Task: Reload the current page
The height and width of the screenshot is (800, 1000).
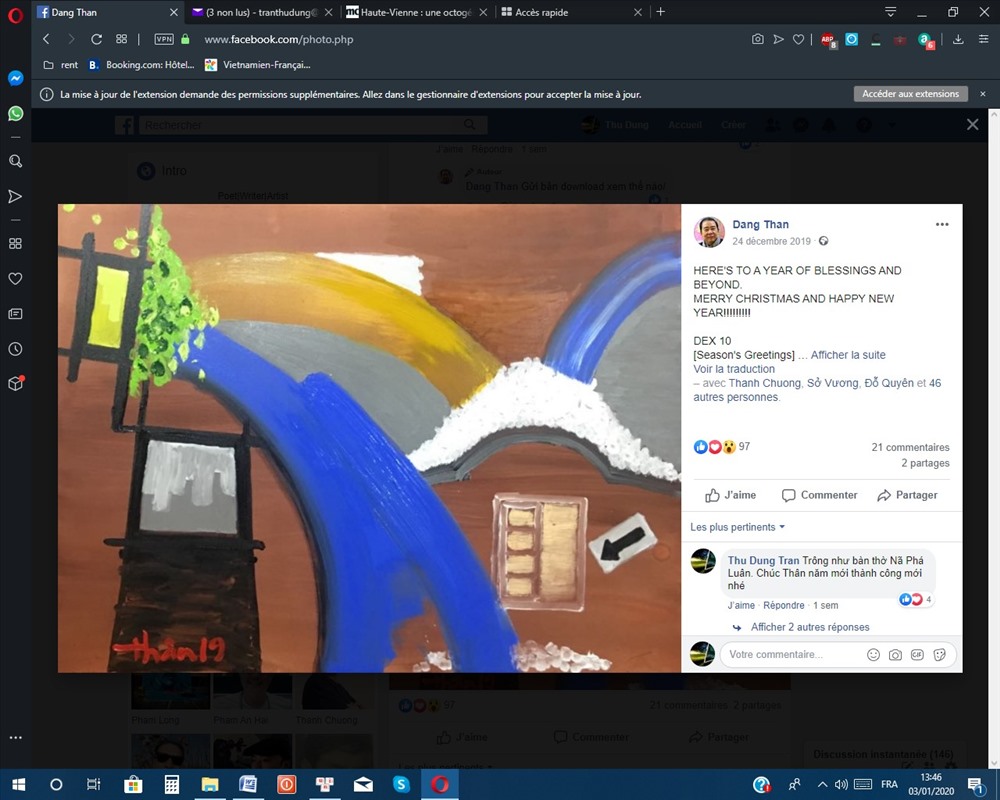Action: [x=96, y=39]
